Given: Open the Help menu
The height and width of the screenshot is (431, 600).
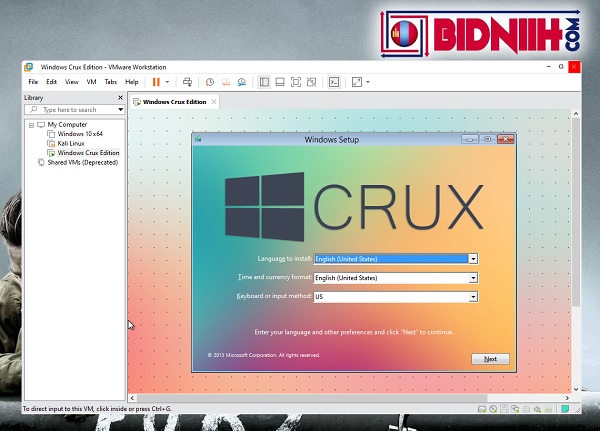Looking at the screenshot, I should [x=132, y=82].
